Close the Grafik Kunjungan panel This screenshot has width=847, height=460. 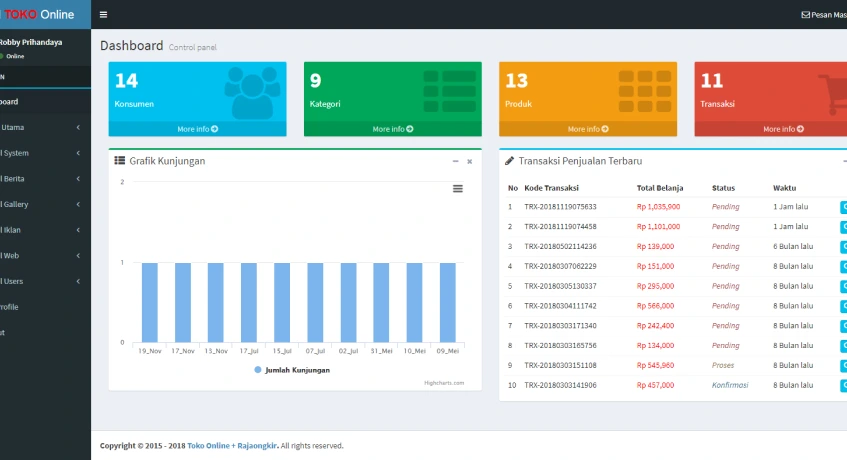pyautogui.click(x=469, y=161)
